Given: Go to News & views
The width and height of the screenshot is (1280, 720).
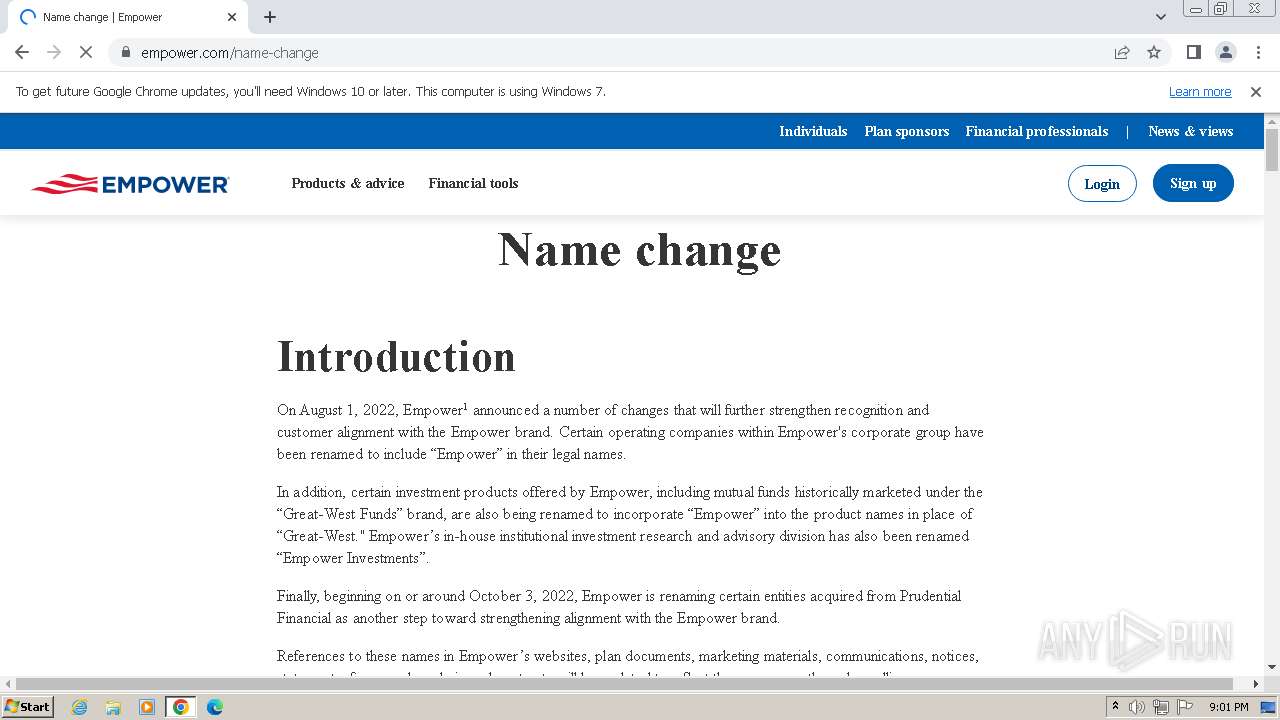Looking at the screenshot, I should 1191,131.
